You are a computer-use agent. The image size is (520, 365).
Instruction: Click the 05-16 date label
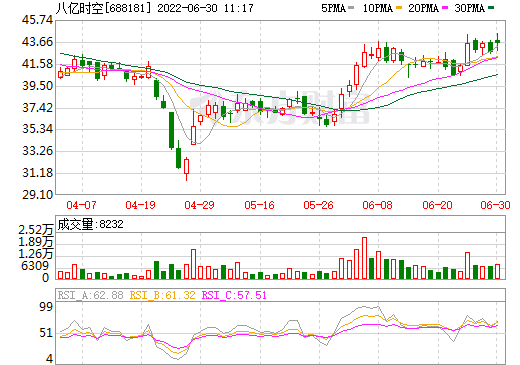pyautogui.click(x=259, y=205)
